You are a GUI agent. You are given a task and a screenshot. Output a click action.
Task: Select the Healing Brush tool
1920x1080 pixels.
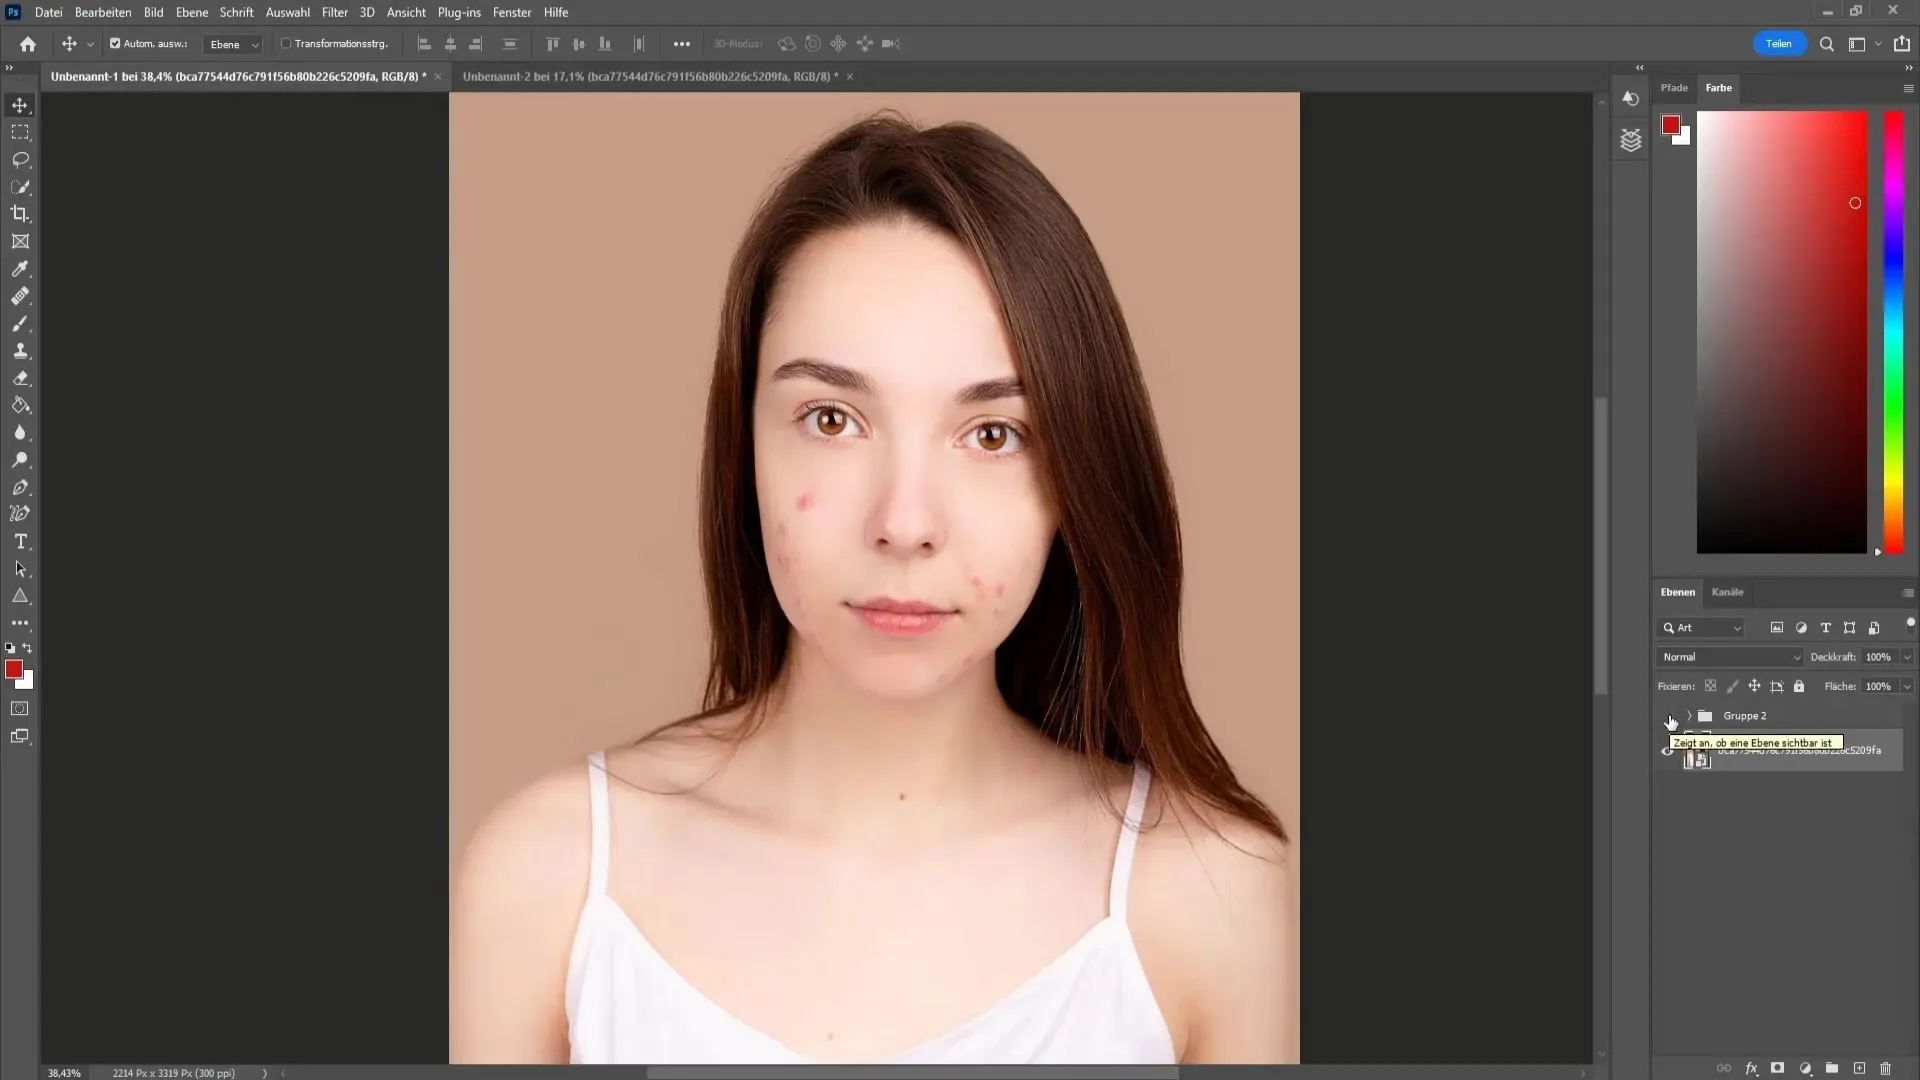point(20,296)
